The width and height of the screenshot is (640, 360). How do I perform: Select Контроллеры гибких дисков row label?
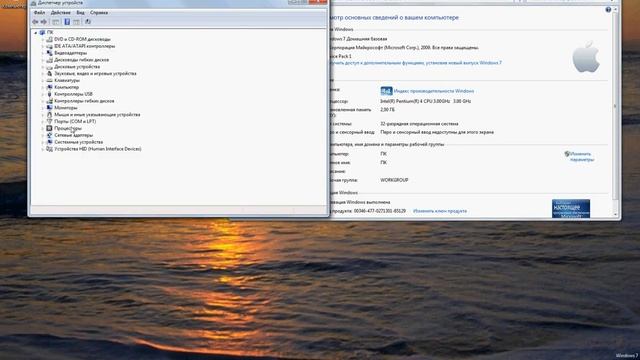click(x=84, y=101)
